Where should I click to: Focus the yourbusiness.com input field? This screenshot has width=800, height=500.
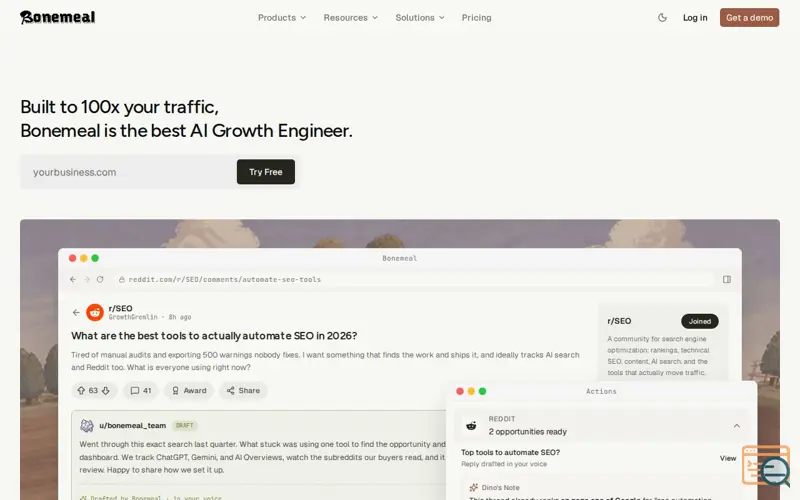129,172
